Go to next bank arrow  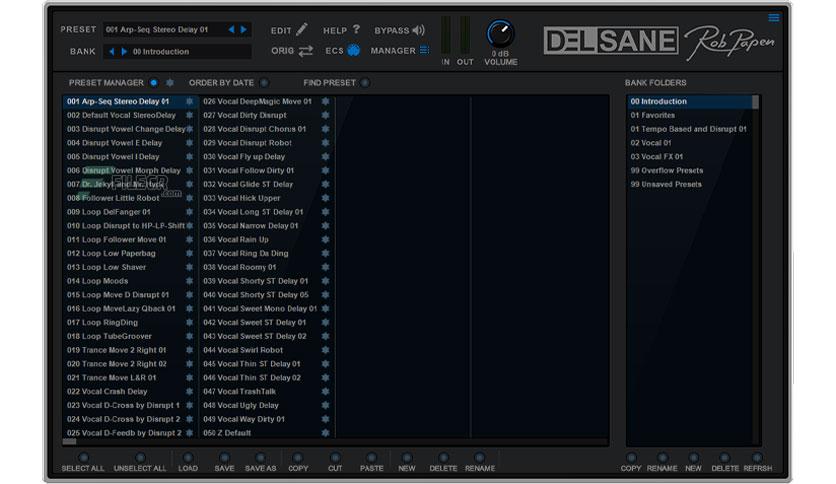(124, 52)
